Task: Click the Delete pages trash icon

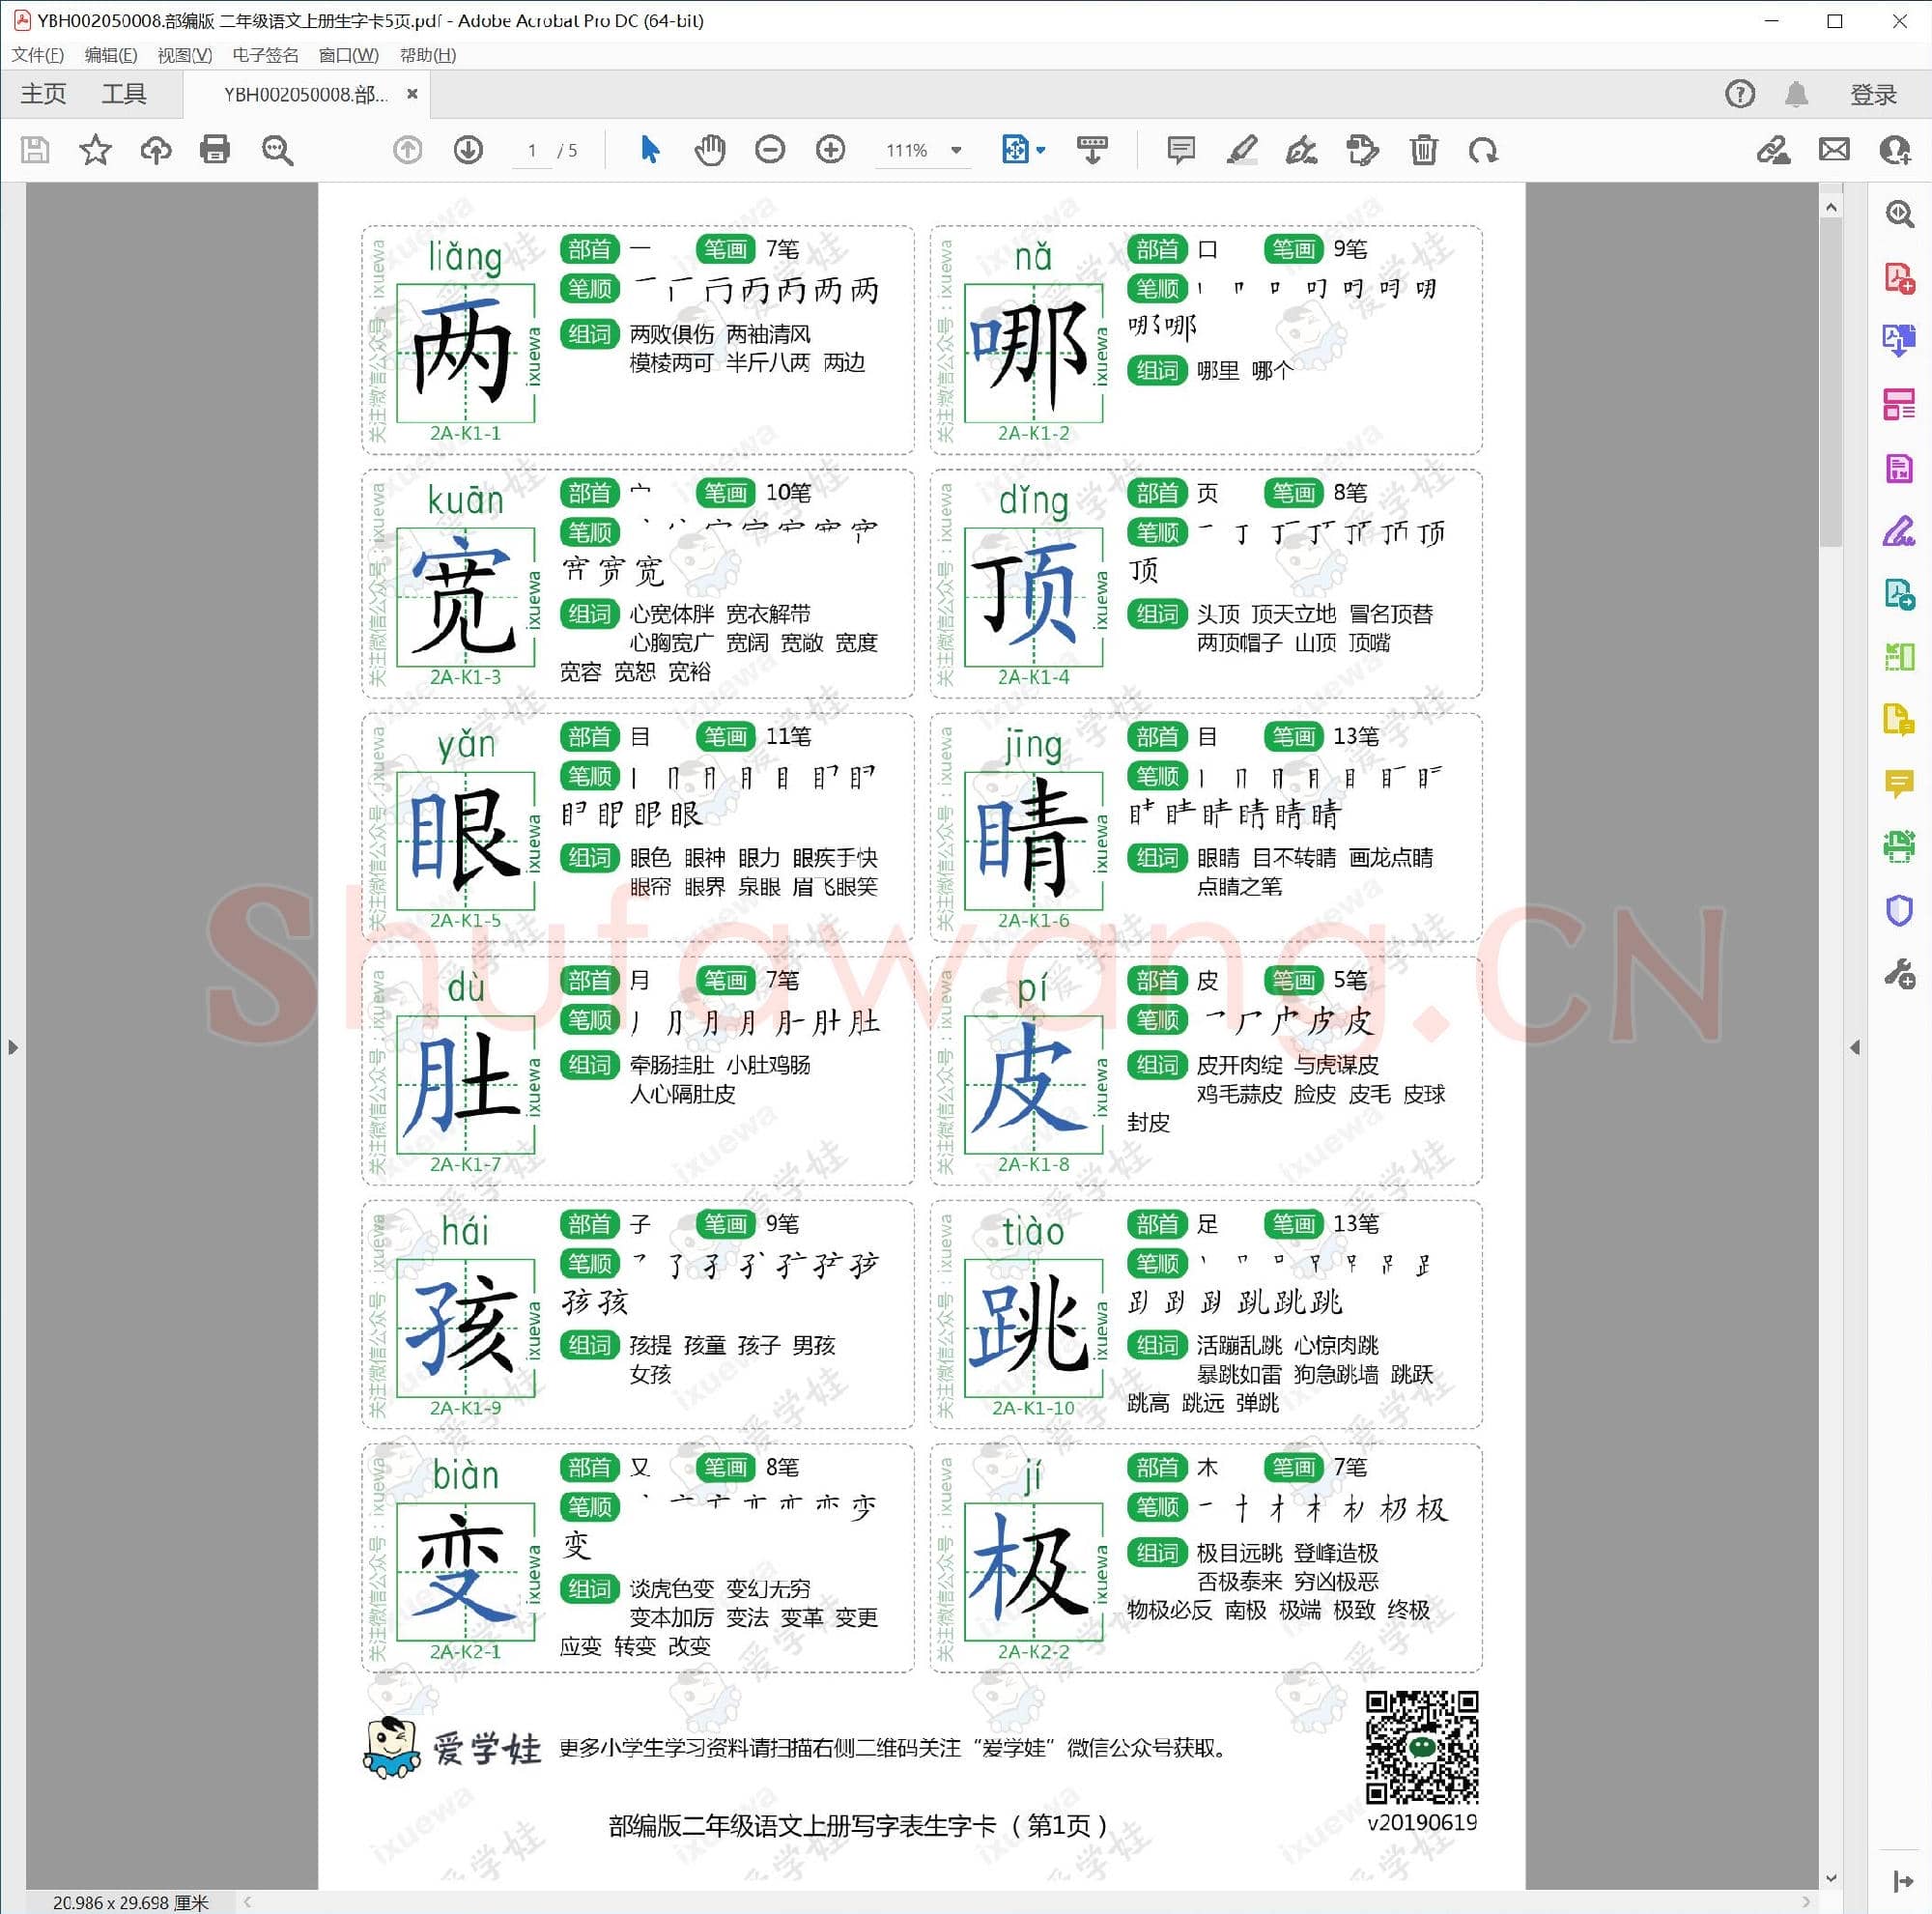Action: 1424,150
